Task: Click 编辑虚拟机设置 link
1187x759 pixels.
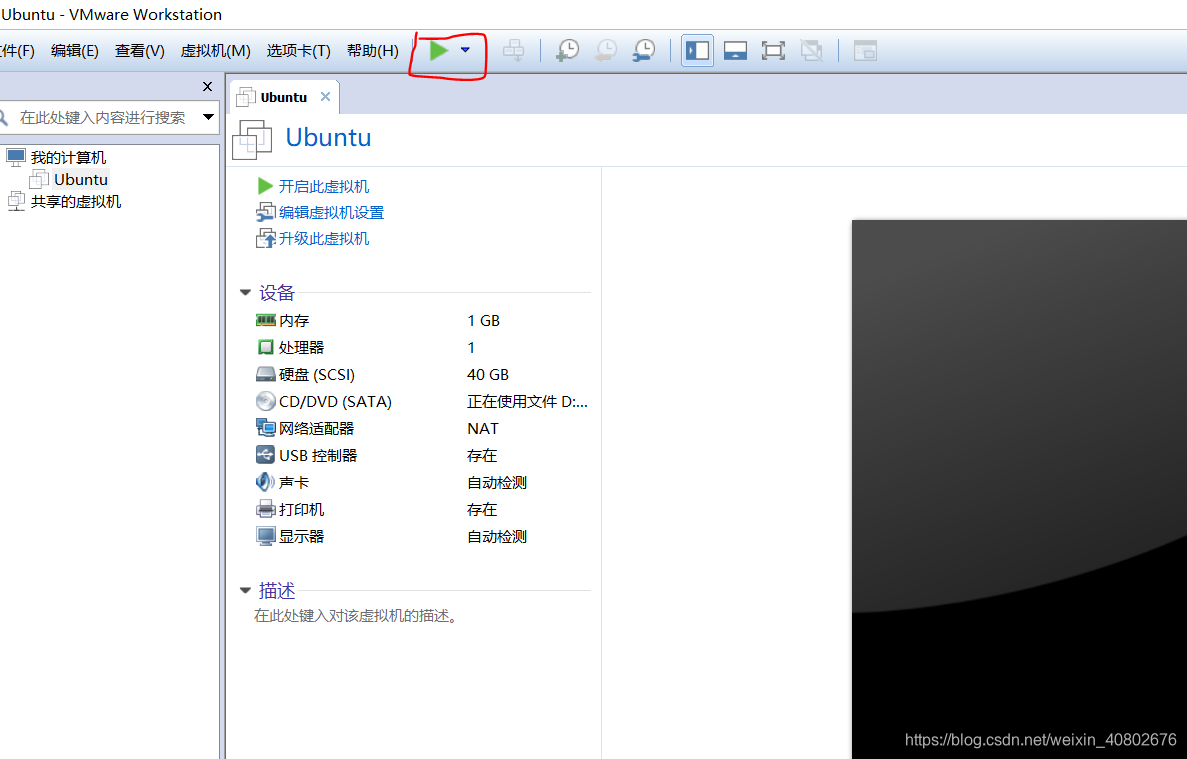Action: [x=332, y=213]
